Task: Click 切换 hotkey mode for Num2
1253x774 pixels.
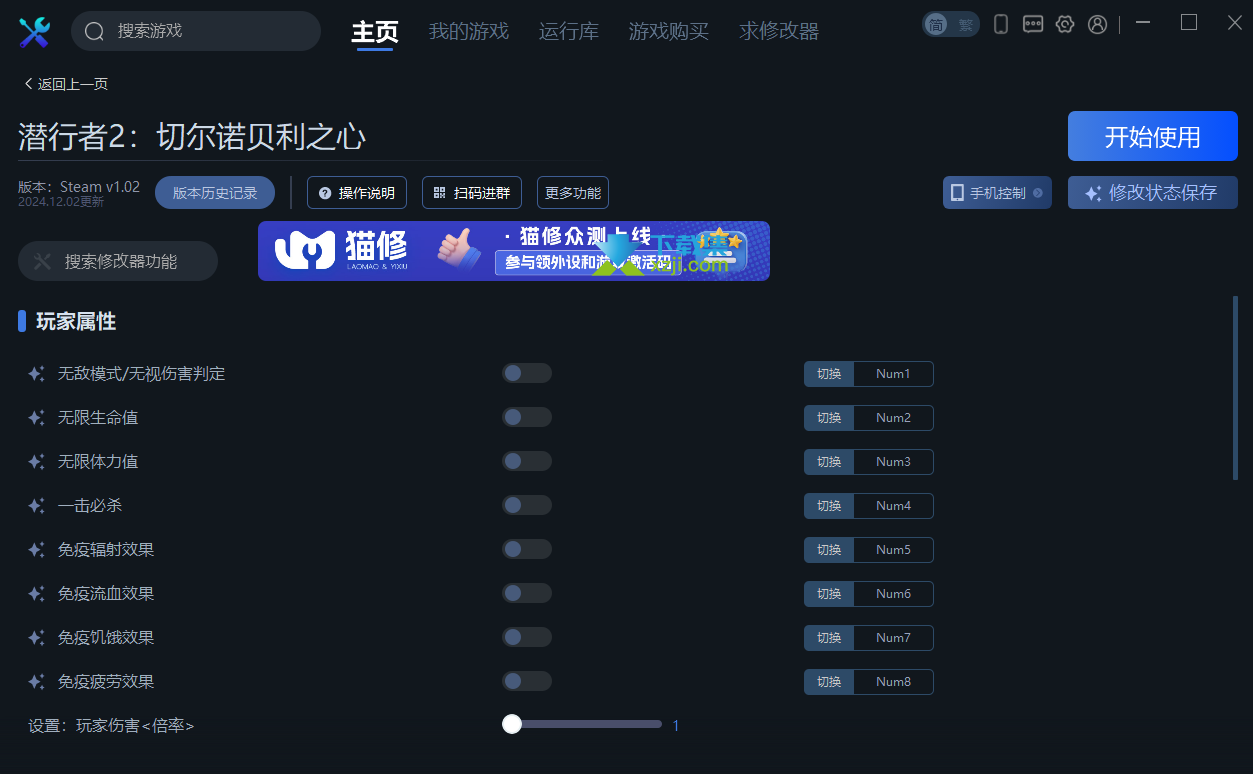Action: pos(829,418)
